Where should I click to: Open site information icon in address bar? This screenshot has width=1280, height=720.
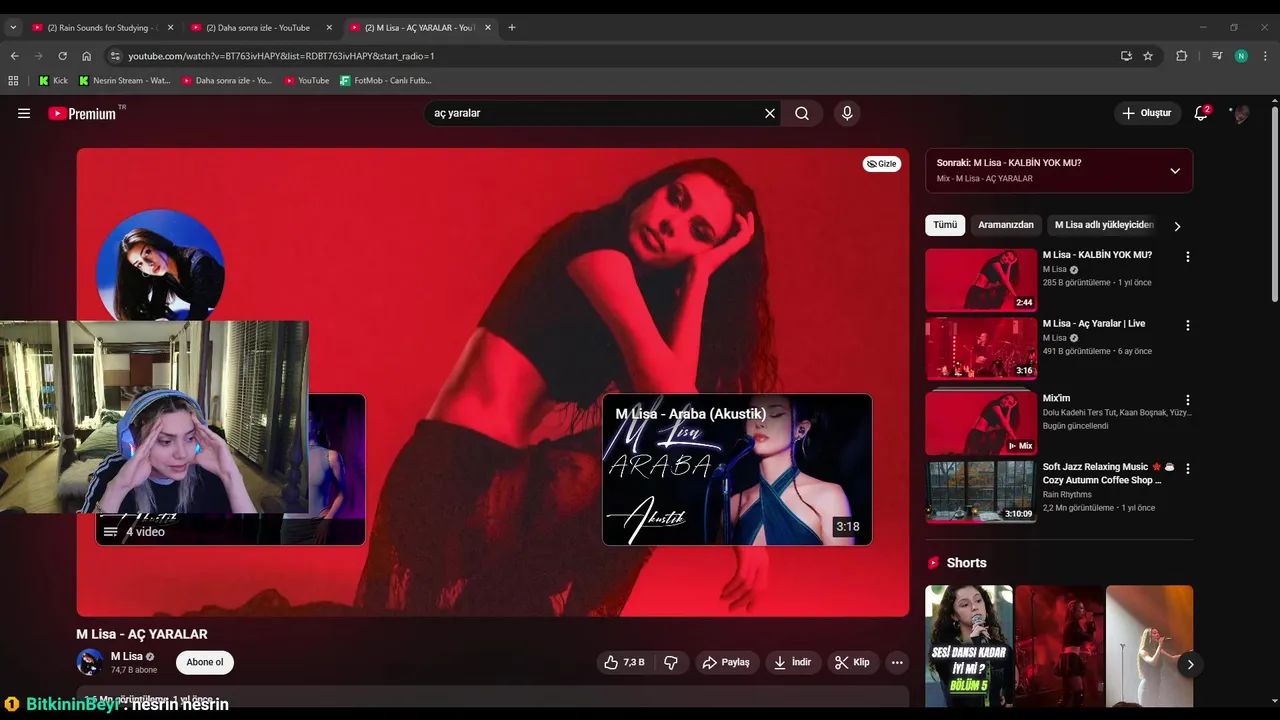coord(115,56)
